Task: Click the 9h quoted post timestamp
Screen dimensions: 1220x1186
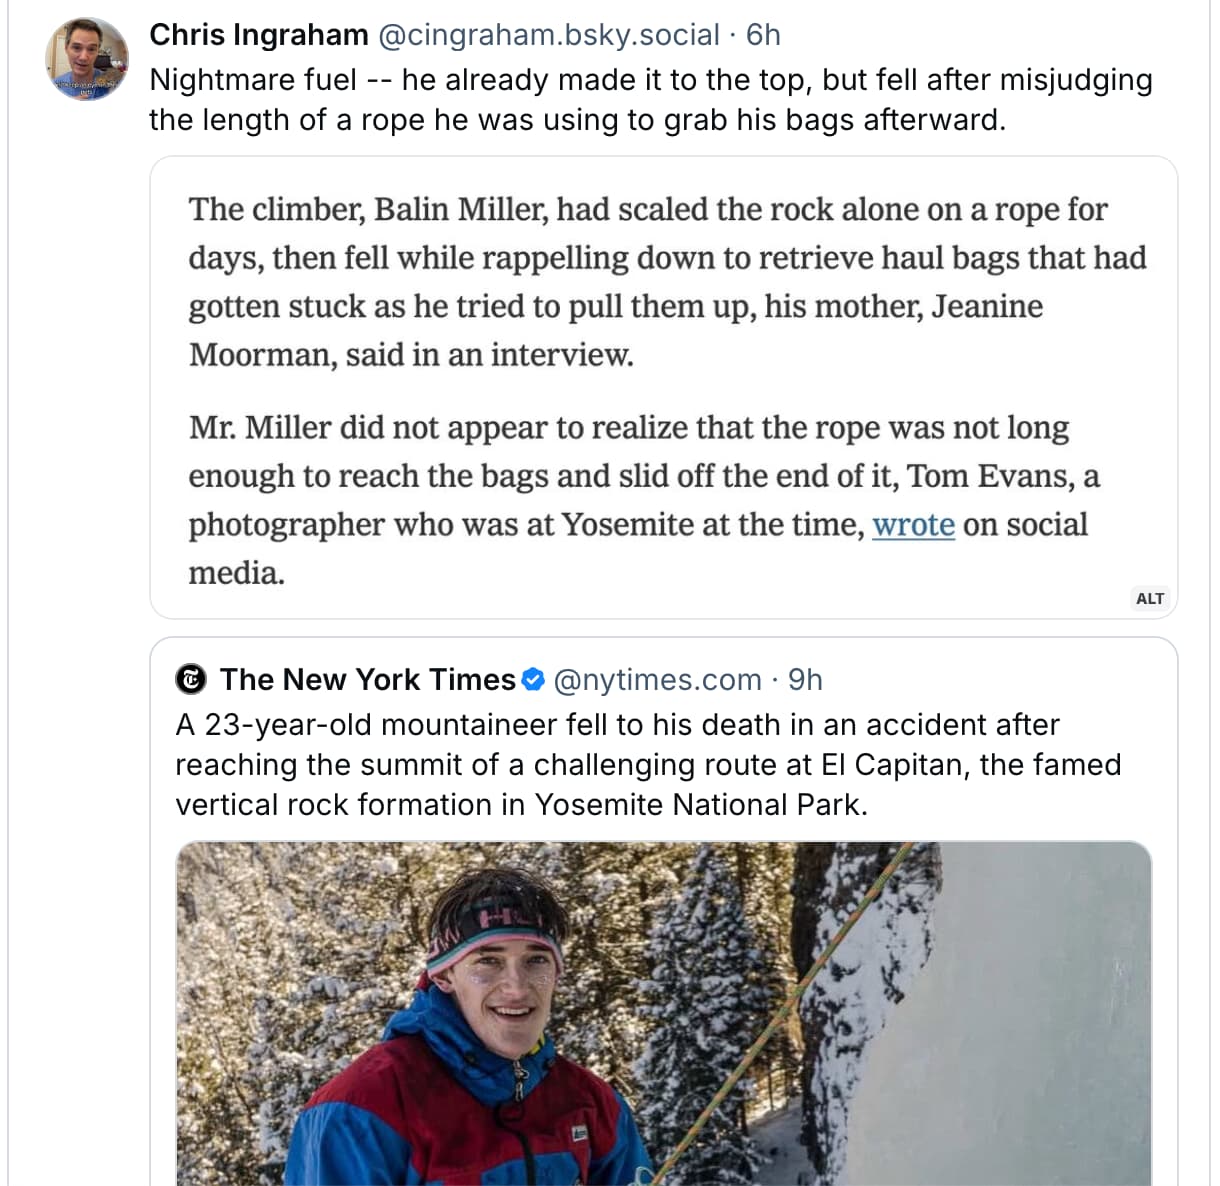Action: (805, 680)
